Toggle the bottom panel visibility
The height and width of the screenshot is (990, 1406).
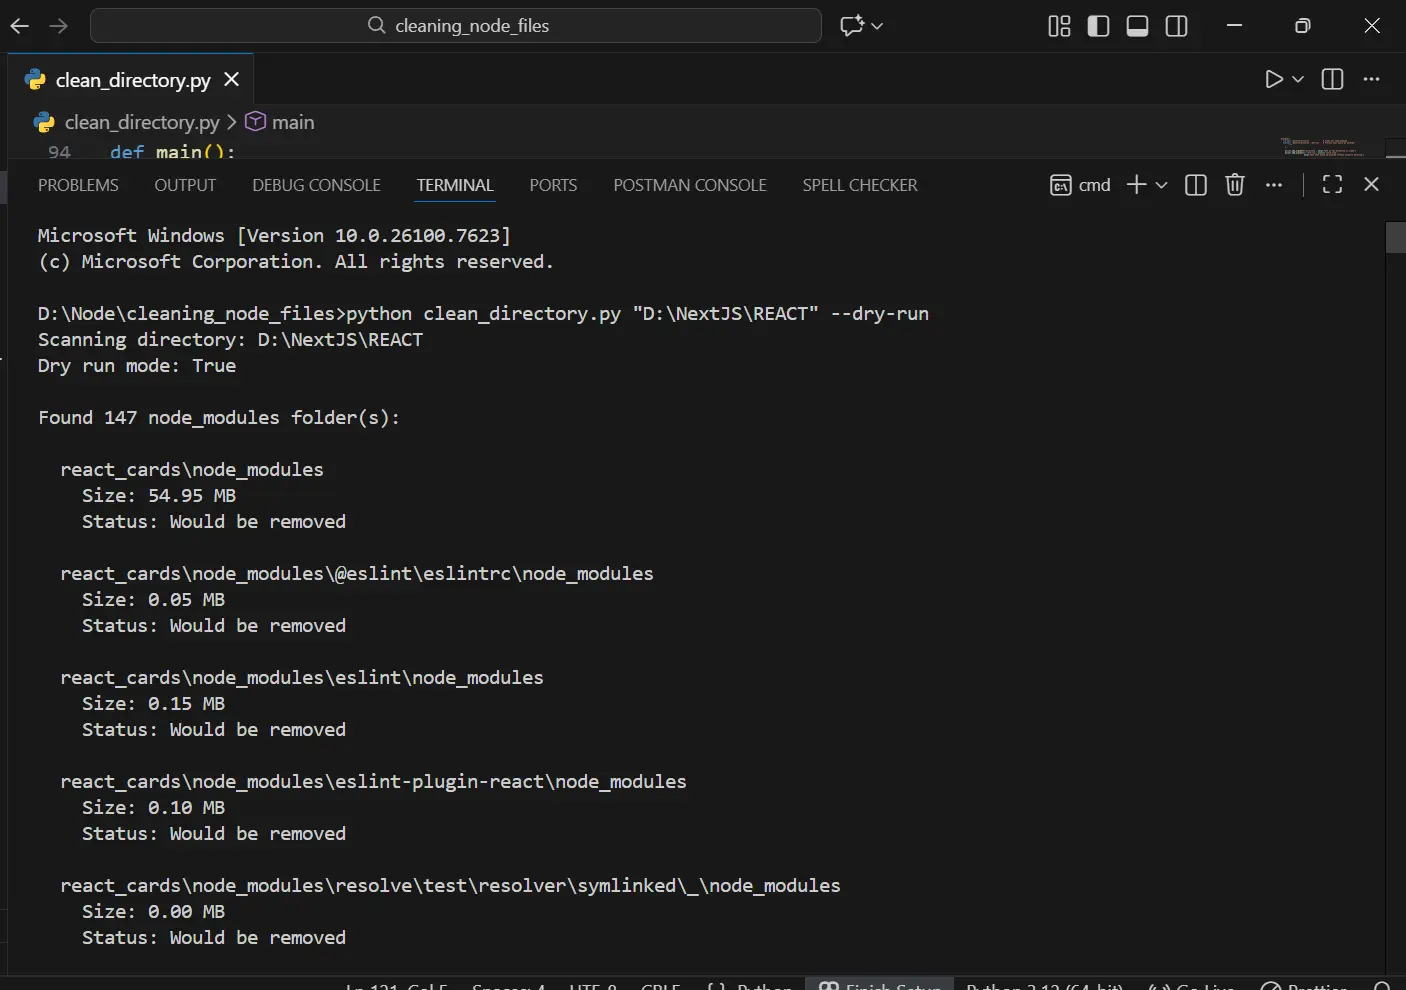coord(1137,26)
